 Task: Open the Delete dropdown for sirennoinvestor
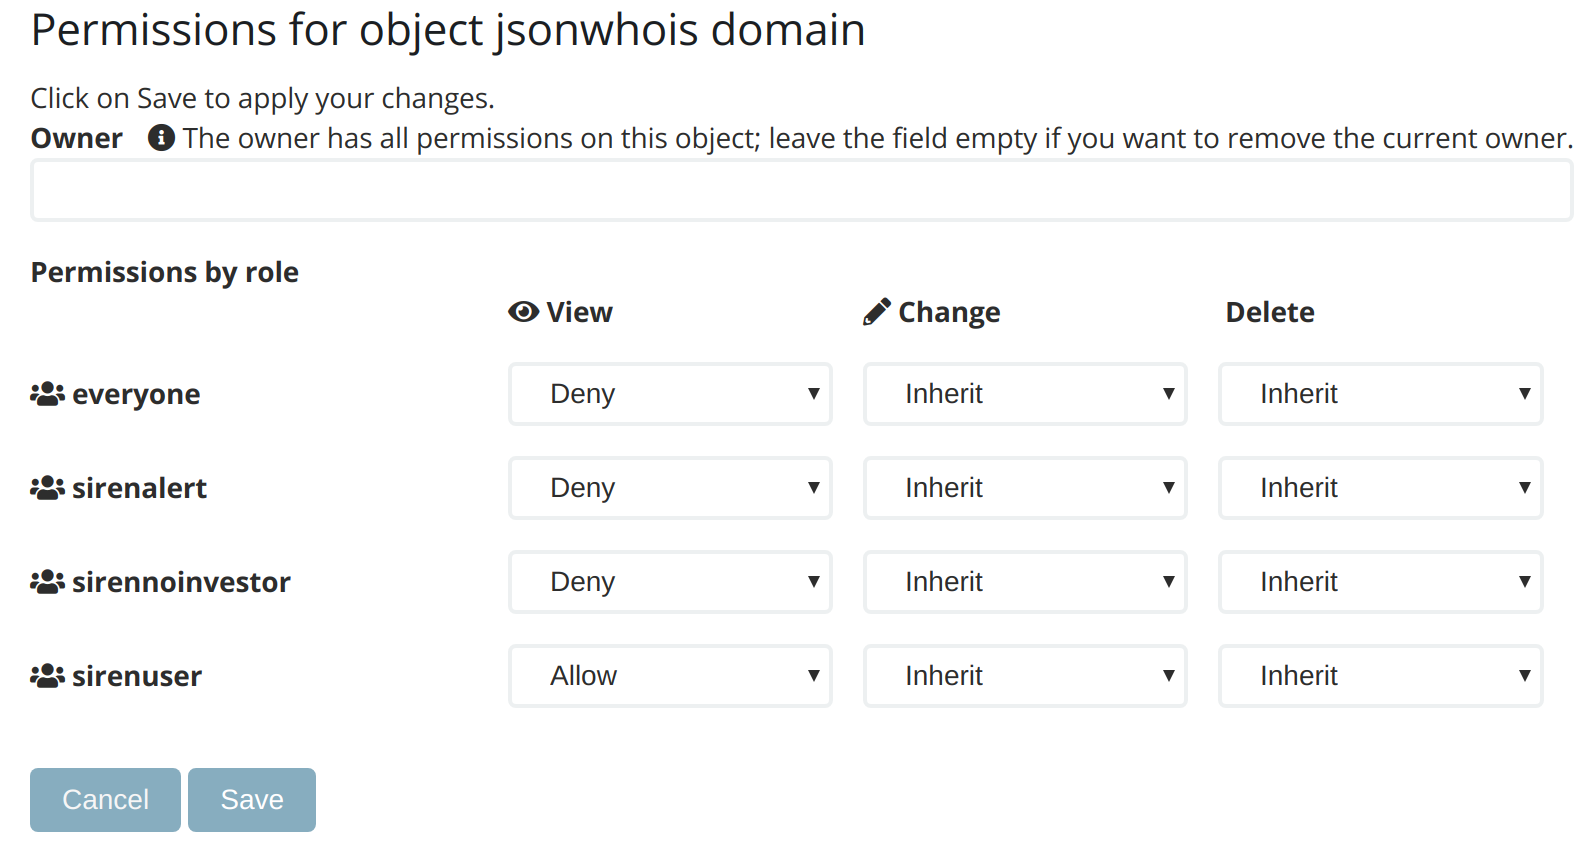pos(1380,582)
